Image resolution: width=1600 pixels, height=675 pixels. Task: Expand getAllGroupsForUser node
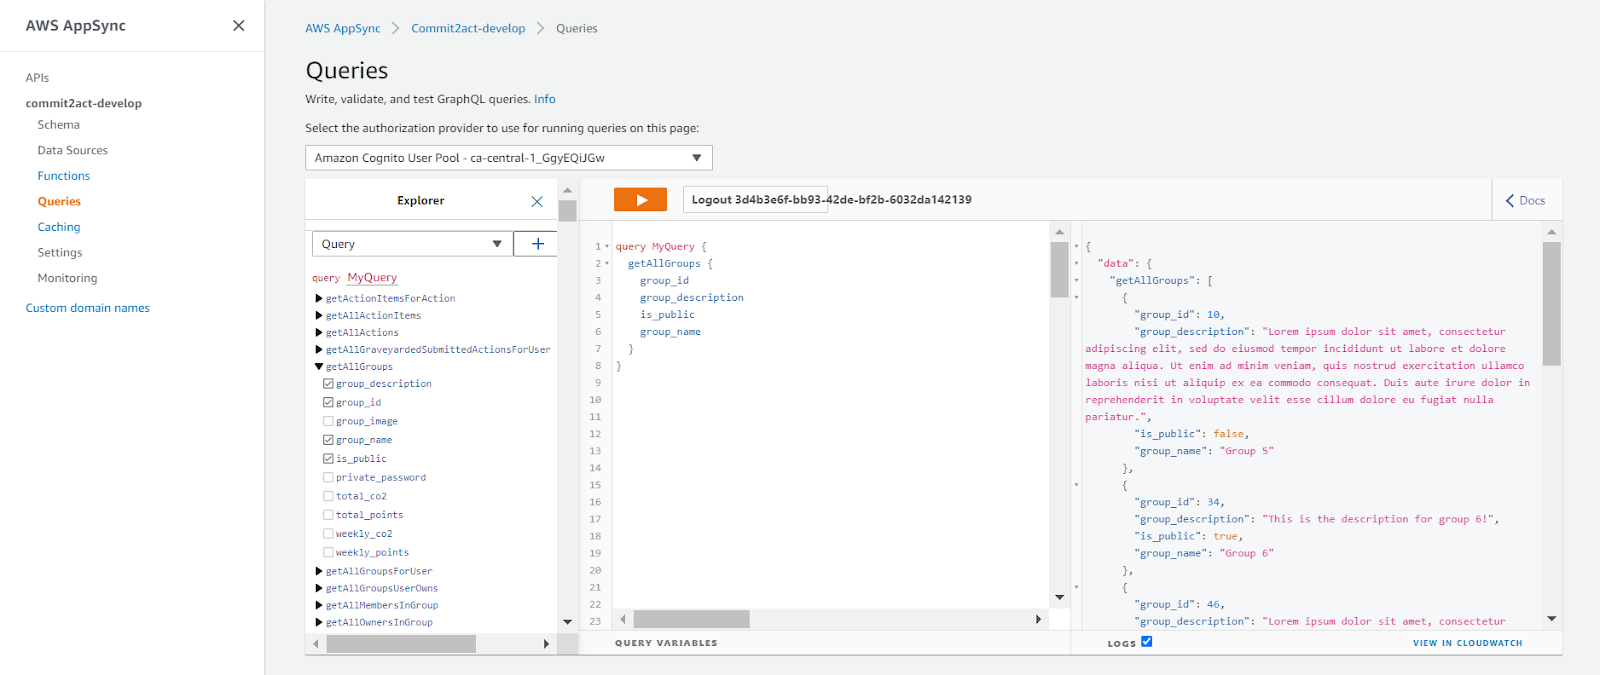pyautogui.click(x=319, y=572)
